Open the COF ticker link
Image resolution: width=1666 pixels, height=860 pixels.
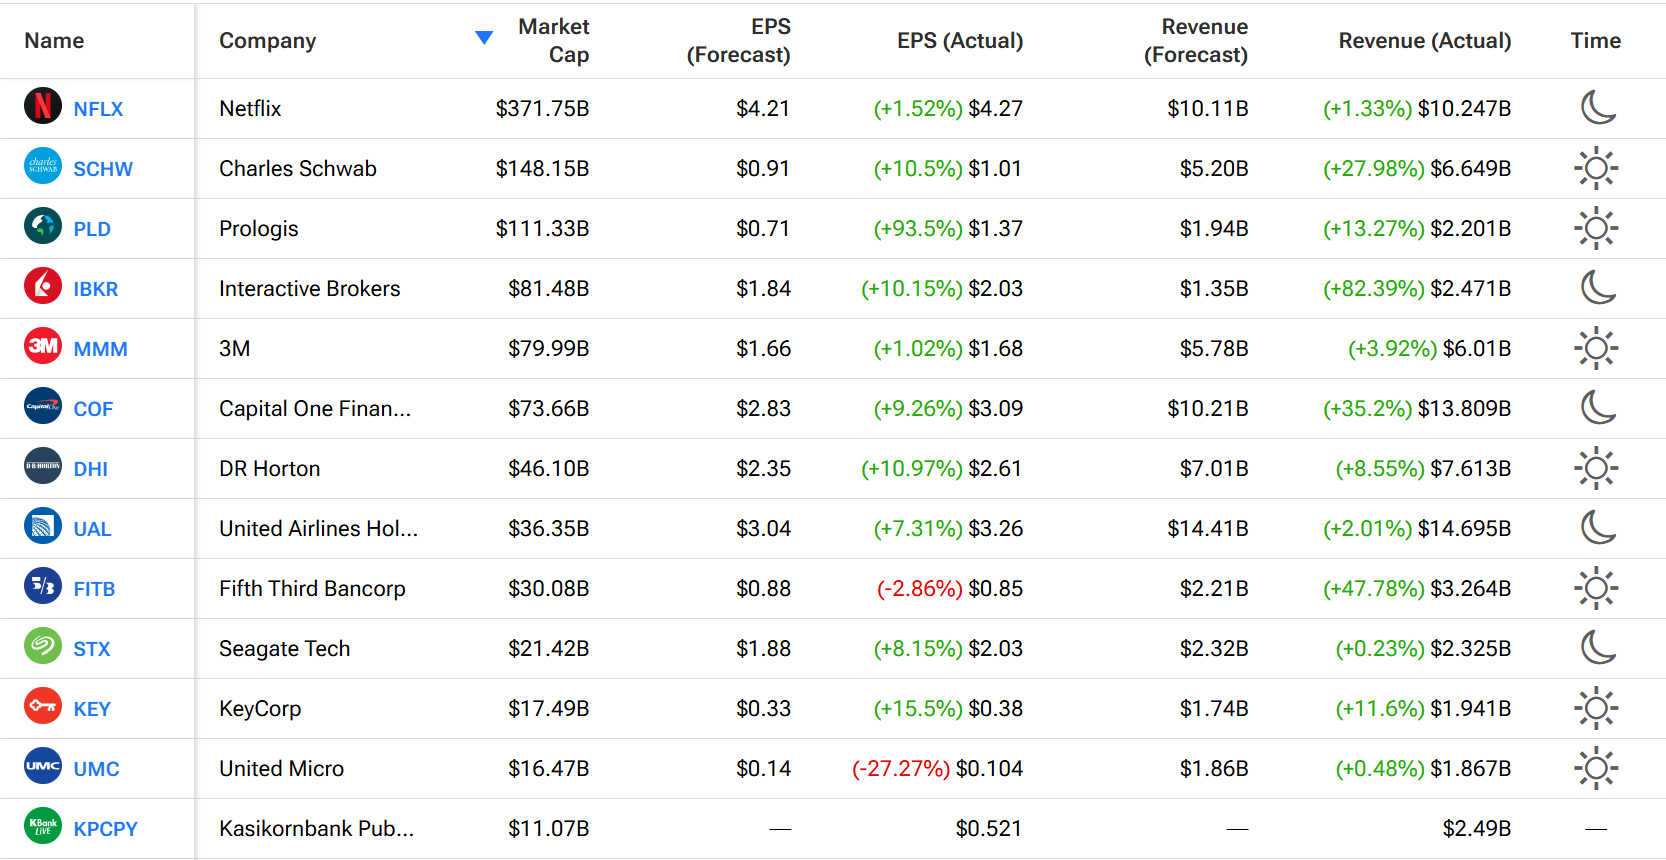click(x=93, y=409)
